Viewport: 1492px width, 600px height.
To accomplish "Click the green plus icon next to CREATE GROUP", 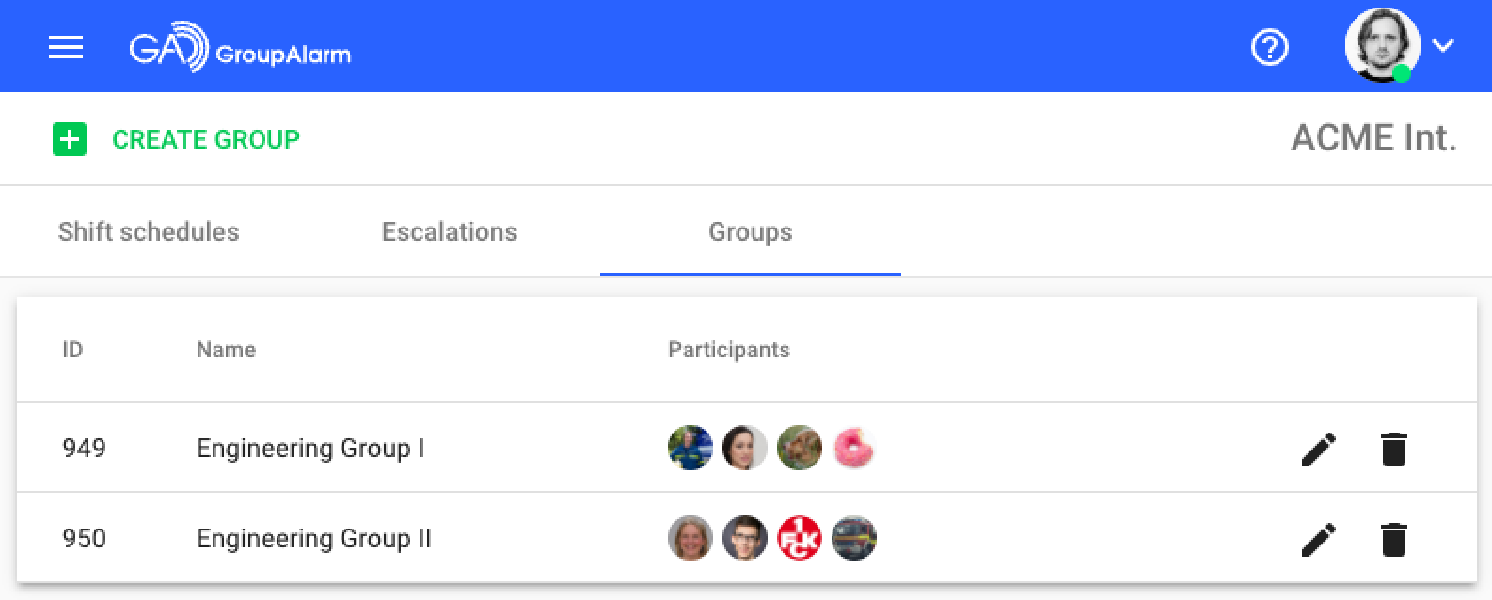I will pos(69,139).
